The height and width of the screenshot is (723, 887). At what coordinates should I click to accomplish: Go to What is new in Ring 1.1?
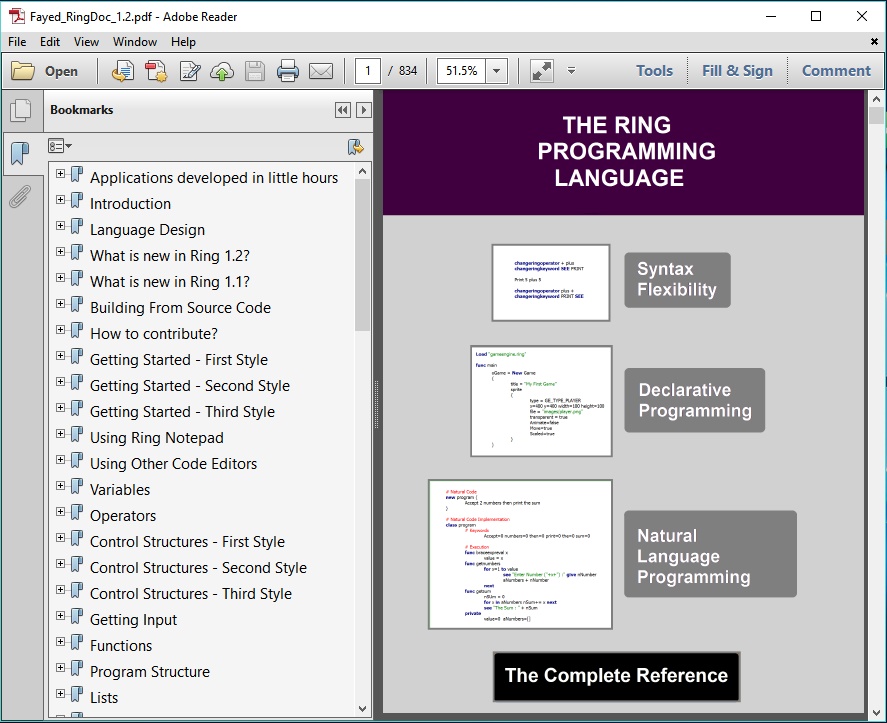170,282
